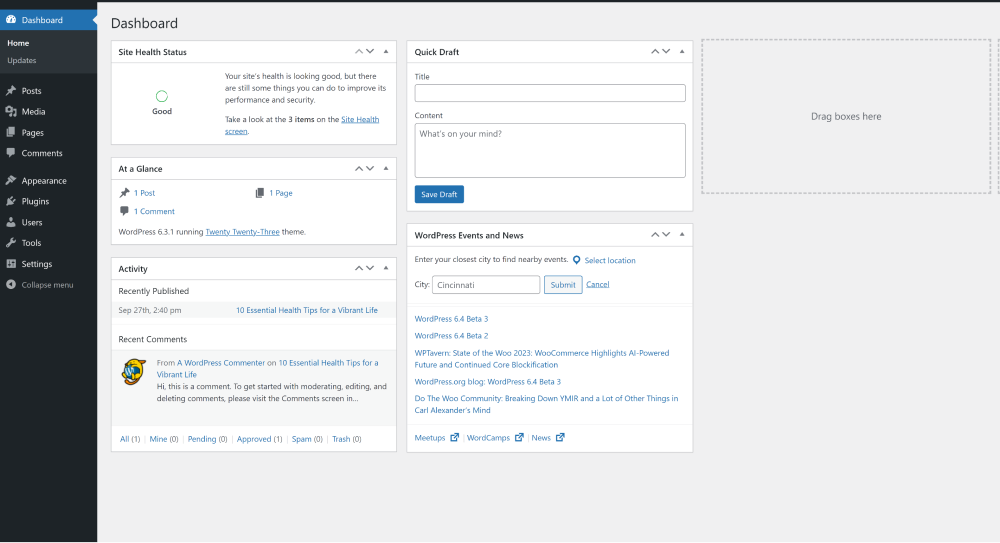The width and height of the screenshot is (1000, 543).
Task: Open the Posts menu pin icon
Action: [x=11, y=91]
